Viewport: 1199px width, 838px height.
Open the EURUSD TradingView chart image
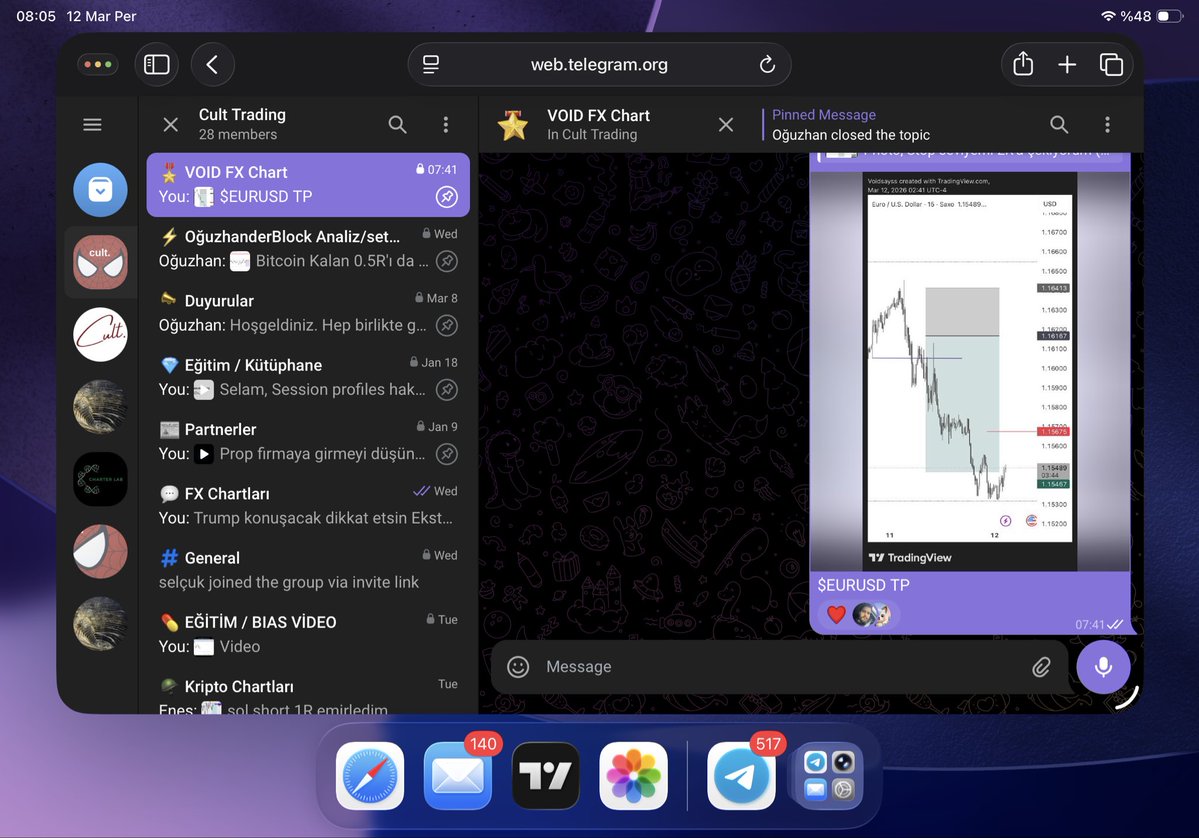tap(970, 372)
